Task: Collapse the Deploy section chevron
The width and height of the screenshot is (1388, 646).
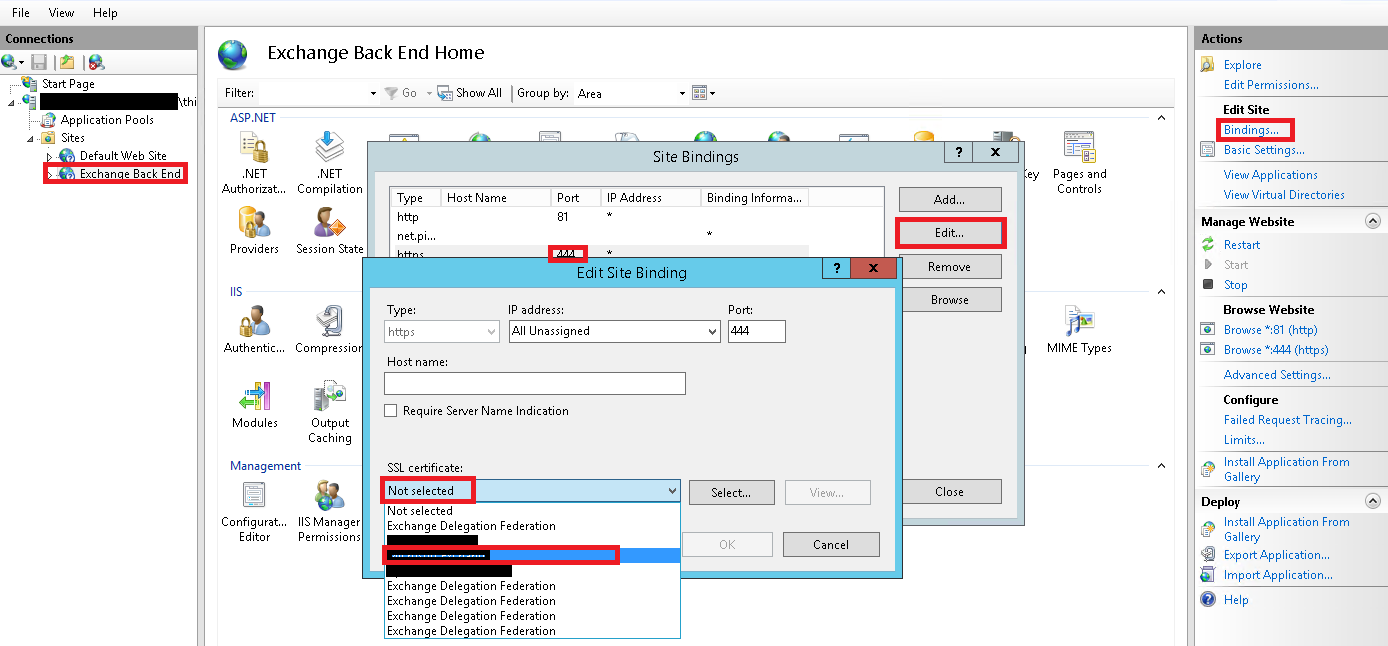Action: coord(1372,501)
